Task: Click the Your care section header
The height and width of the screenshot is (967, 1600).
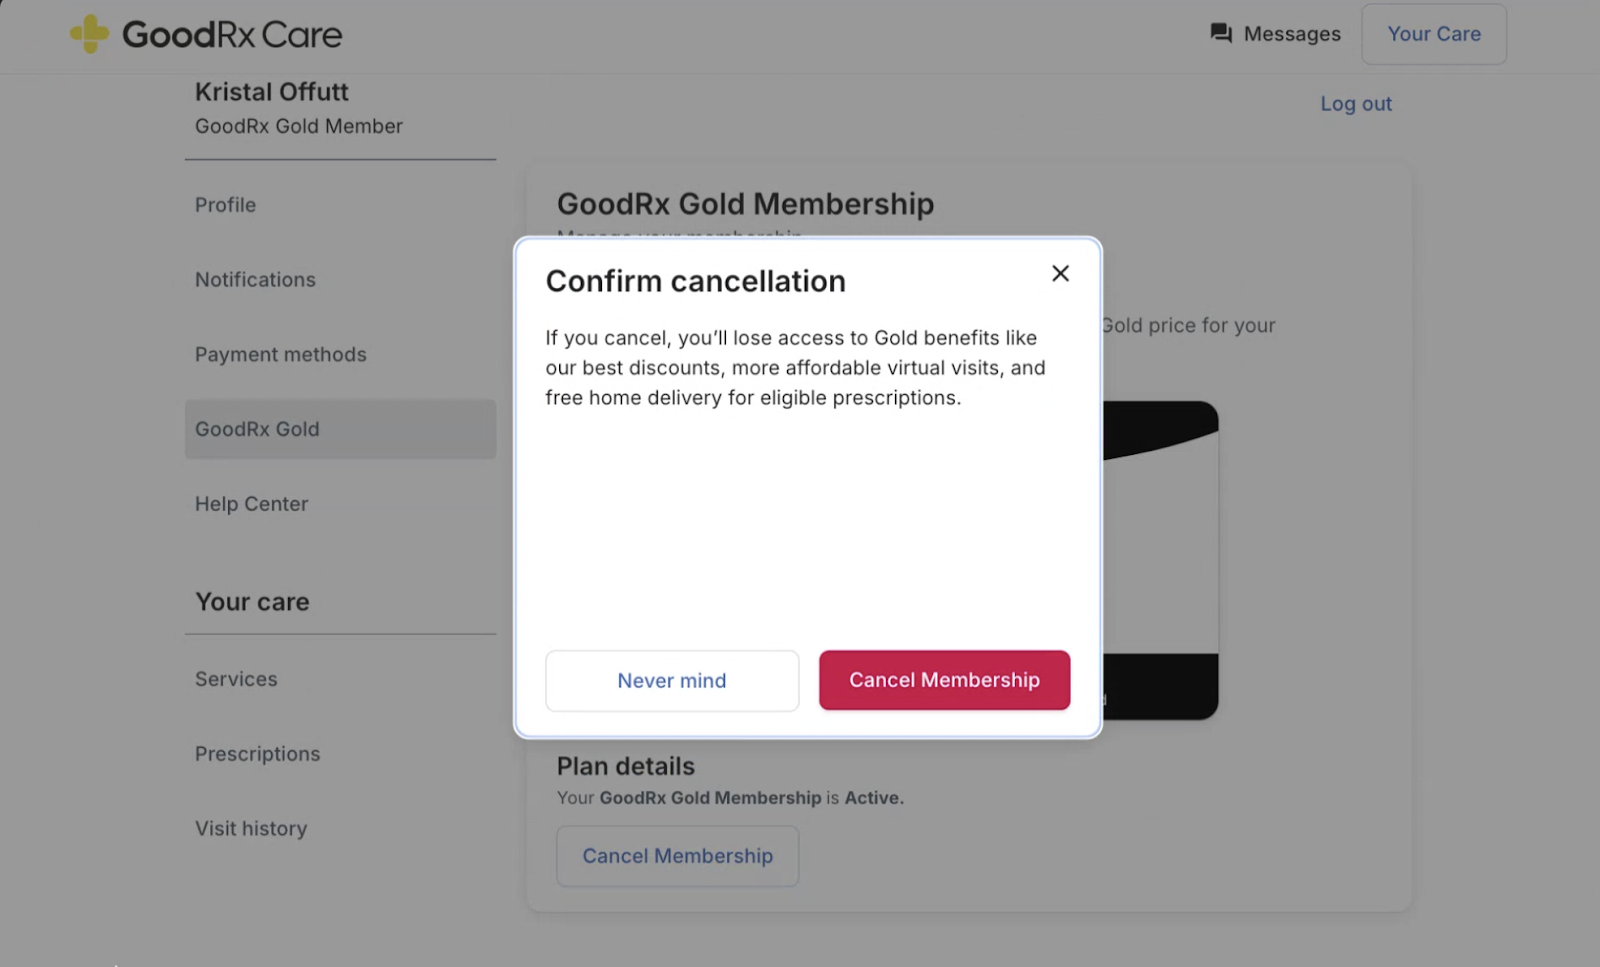Action: coord(251,601)
